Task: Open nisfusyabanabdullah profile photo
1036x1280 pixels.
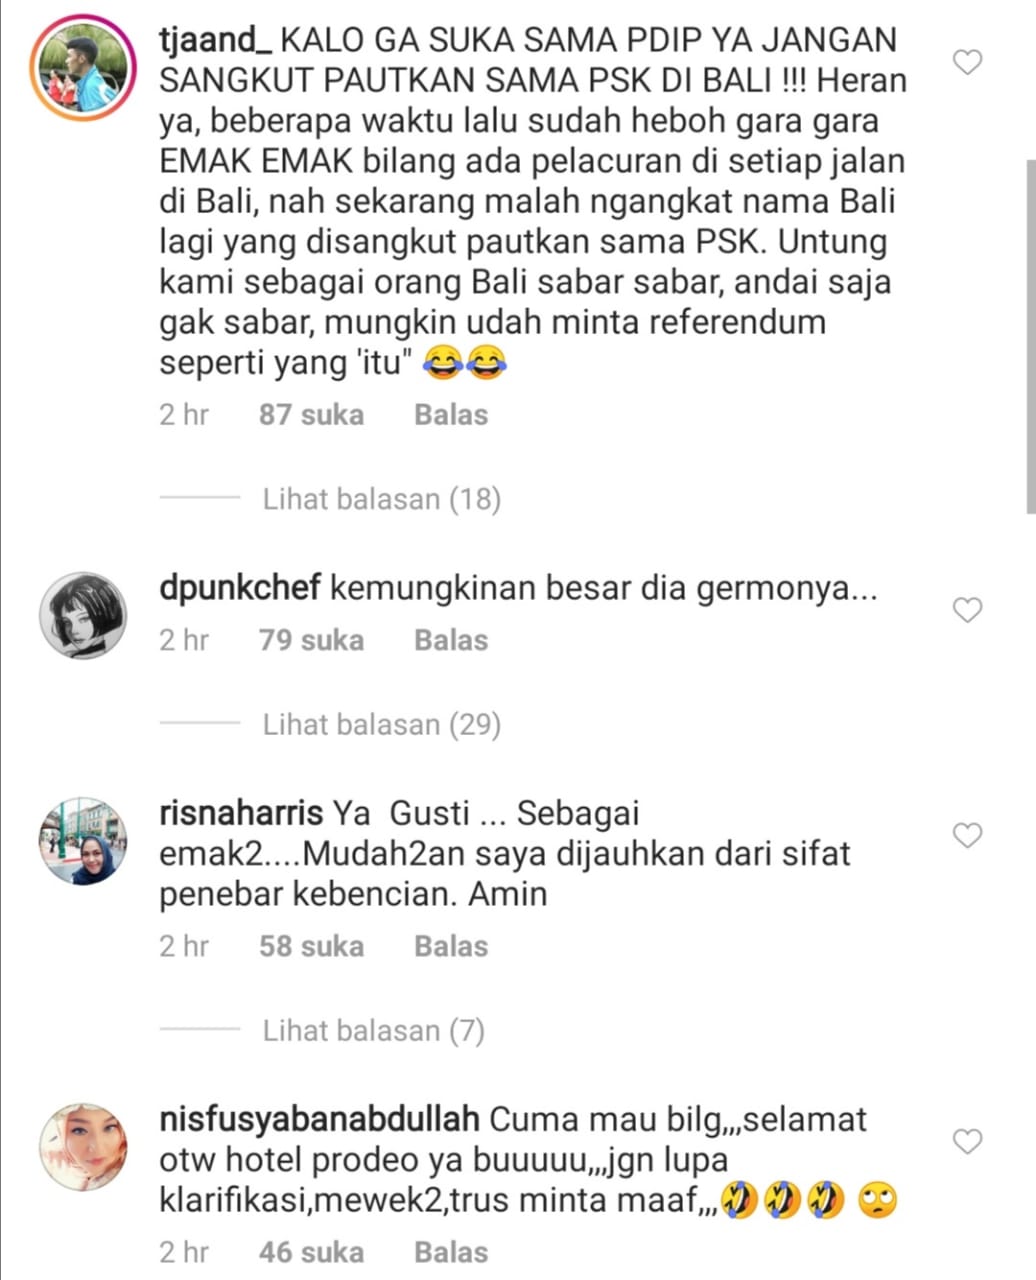Action: pos(83,1148)
